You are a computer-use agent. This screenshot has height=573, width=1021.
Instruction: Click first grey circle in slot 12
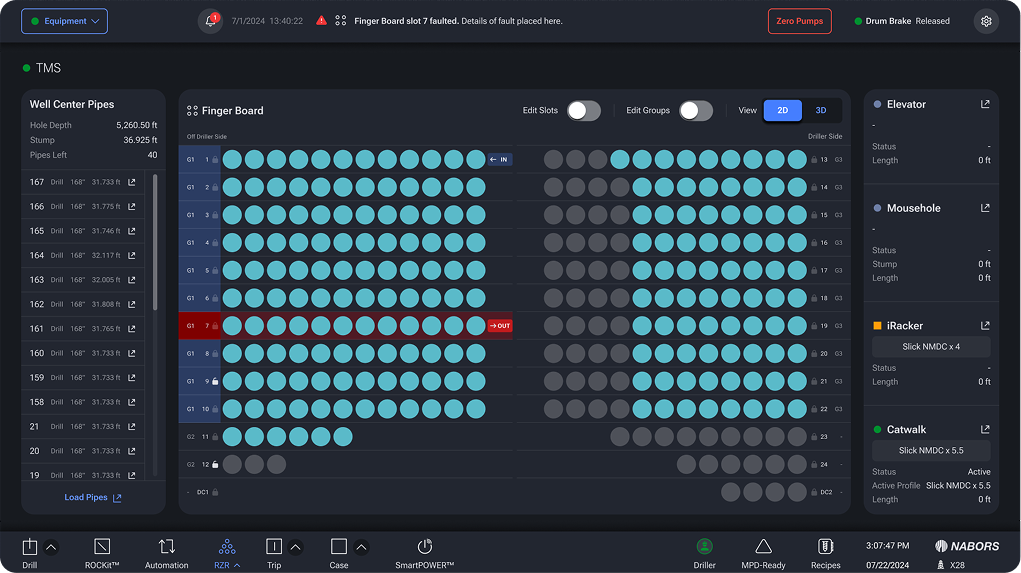coord(232,464)
